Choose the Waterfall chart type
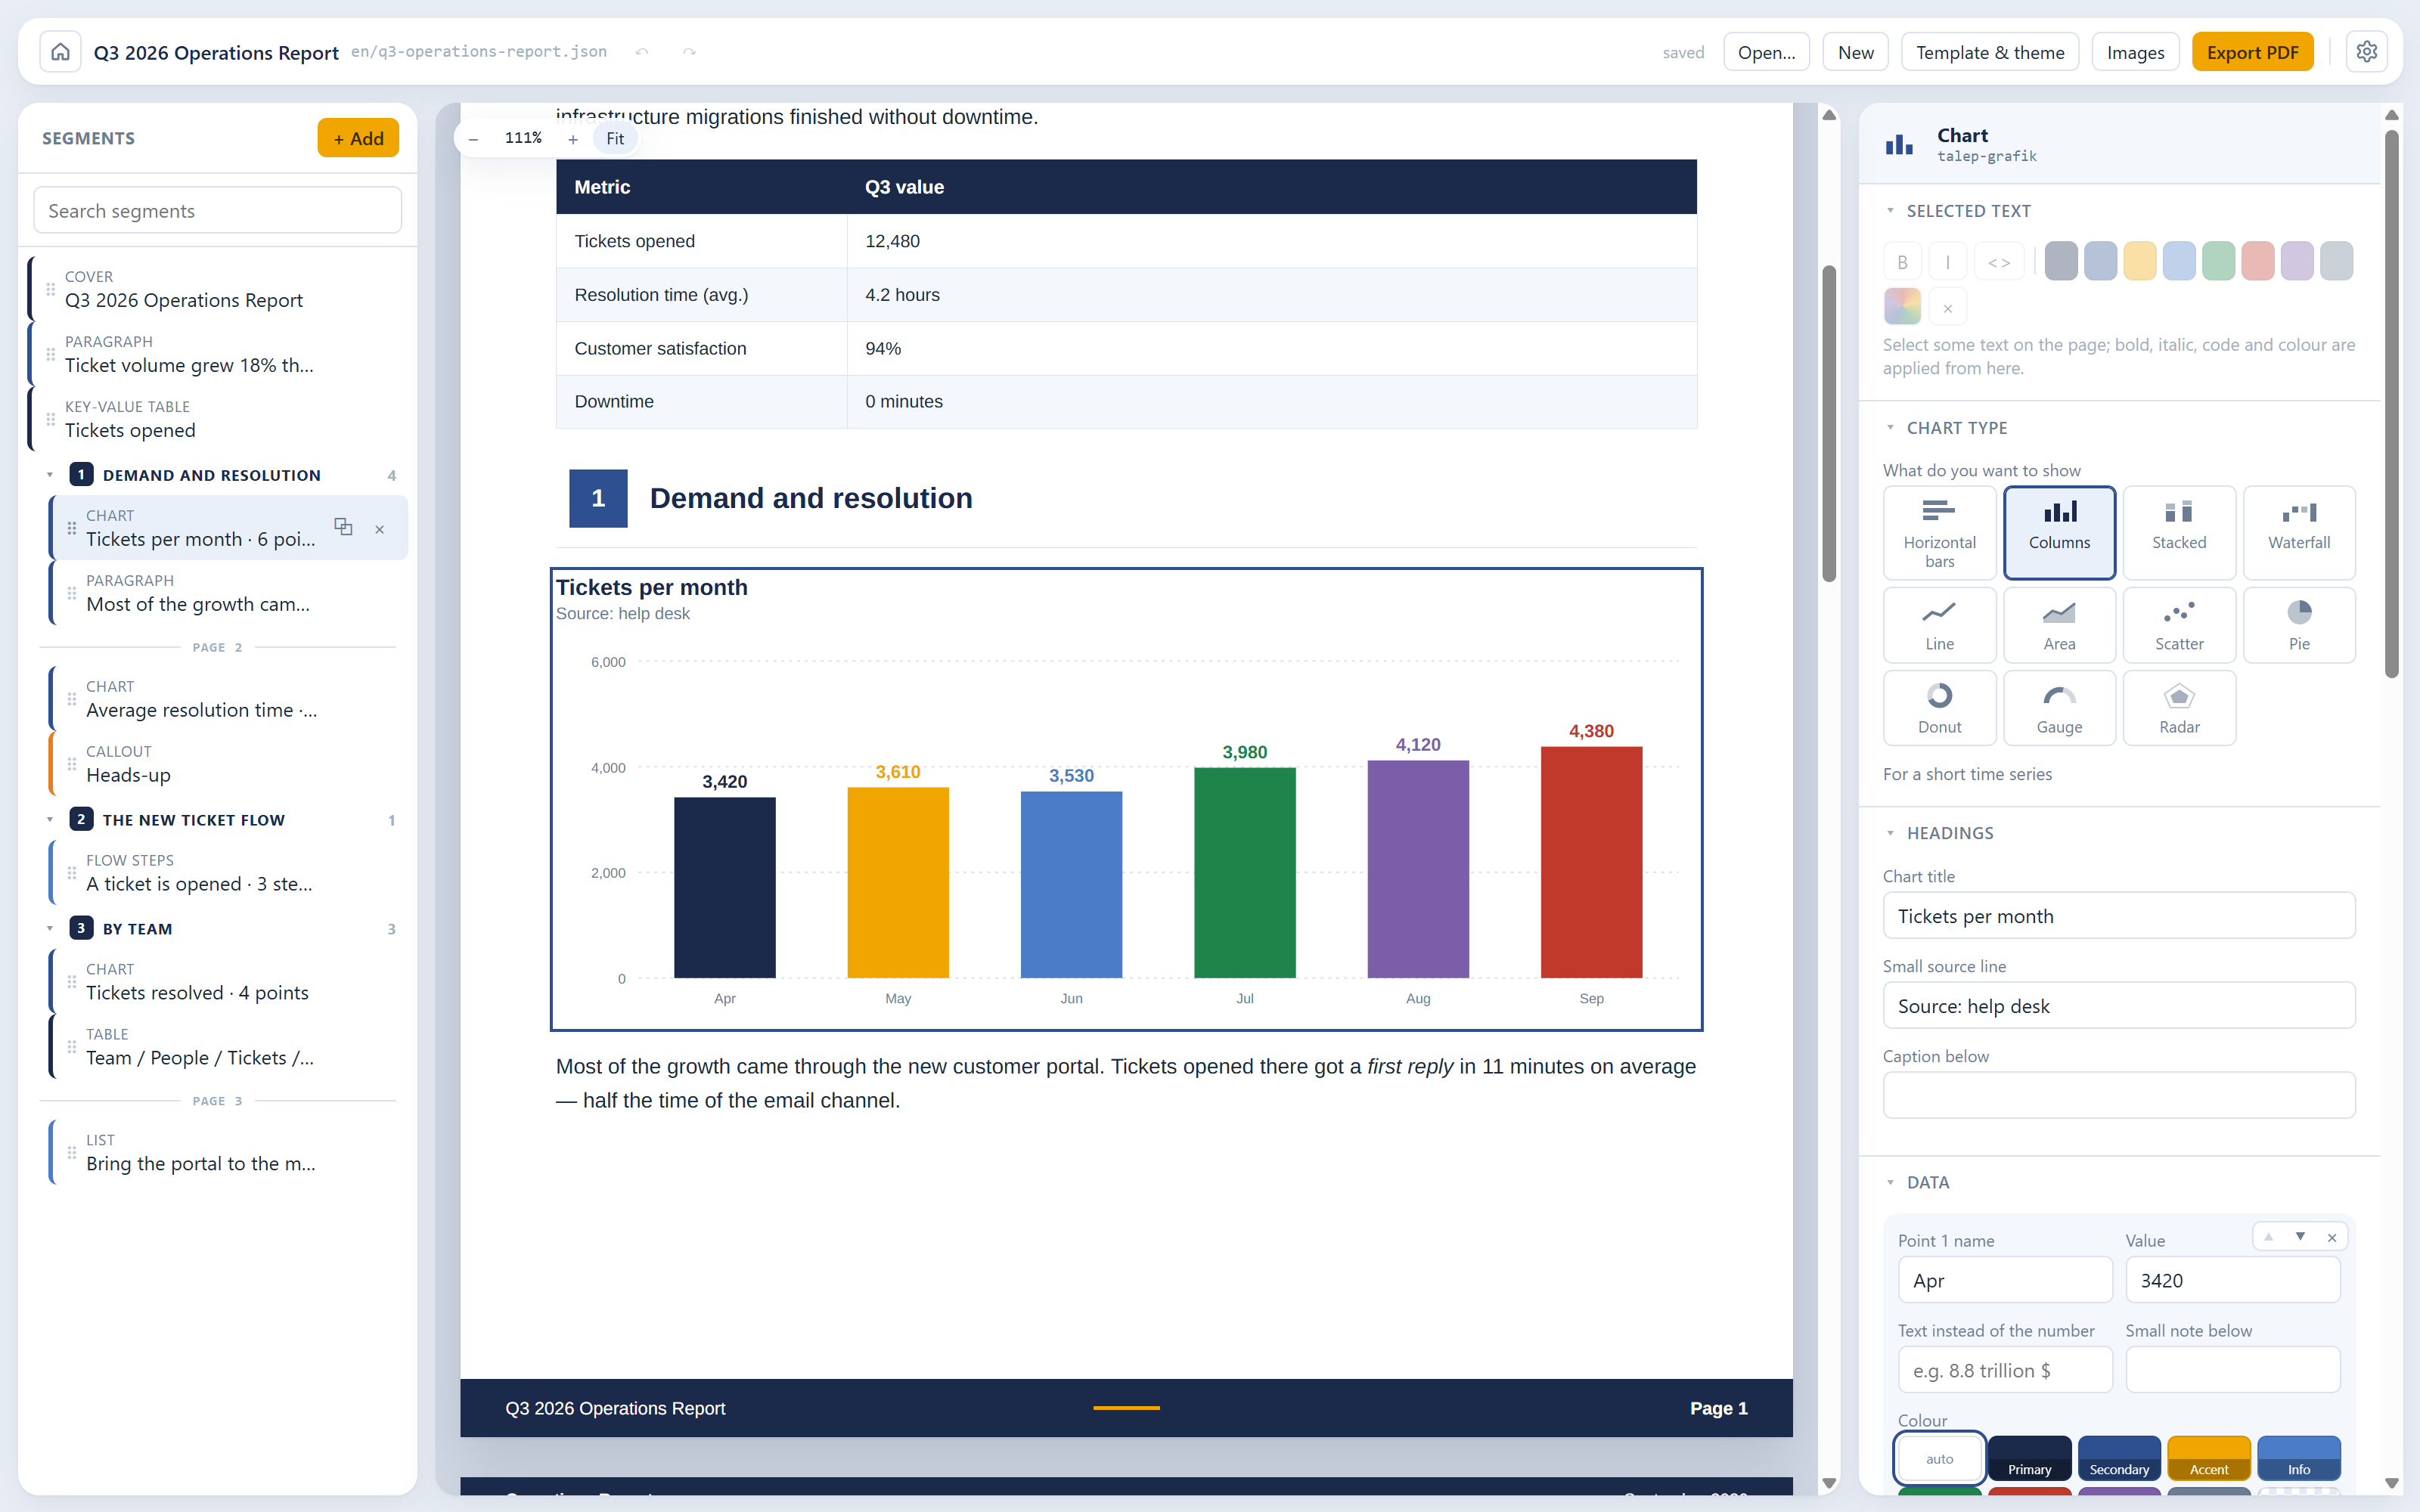 2299,533
